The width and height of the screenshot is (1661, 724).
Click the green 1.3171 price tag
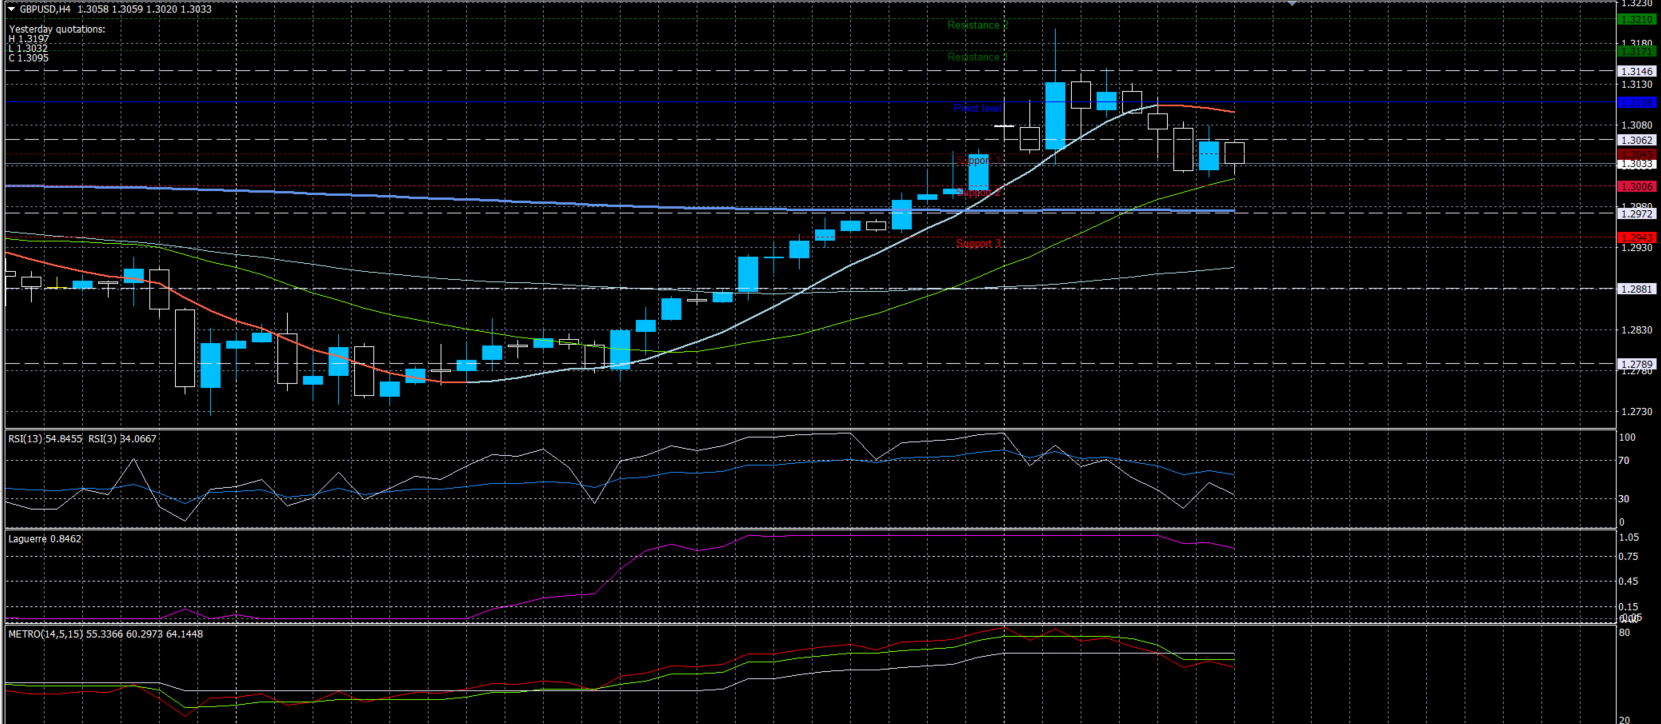tap(1637, 51)
